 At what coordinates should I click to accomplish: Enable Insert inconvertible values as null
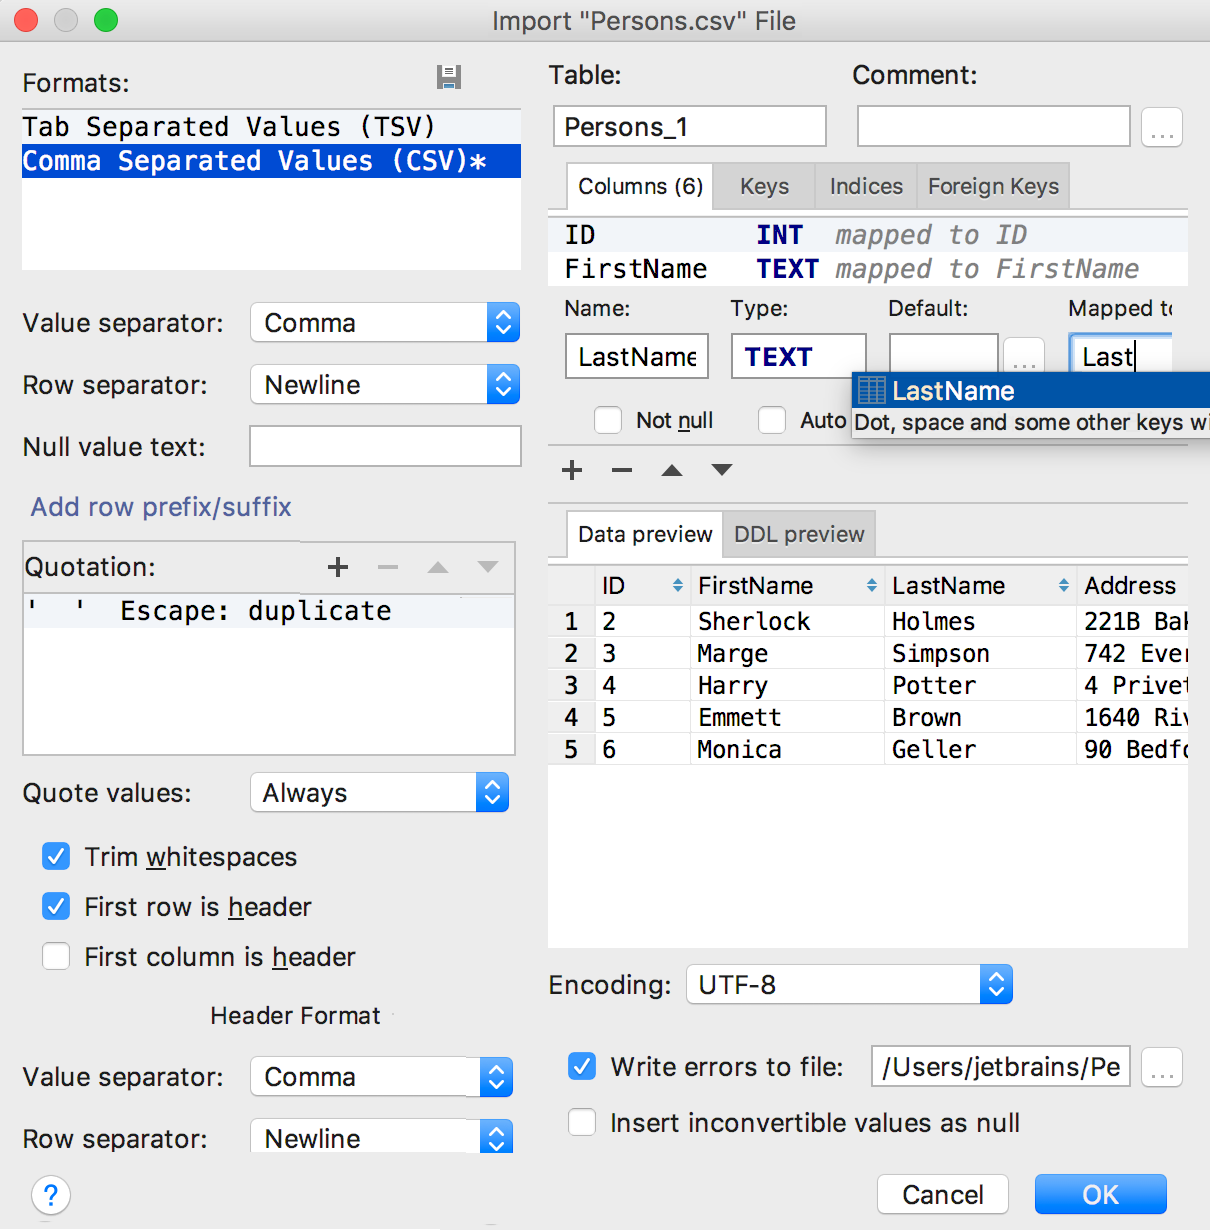(582, 1122)
